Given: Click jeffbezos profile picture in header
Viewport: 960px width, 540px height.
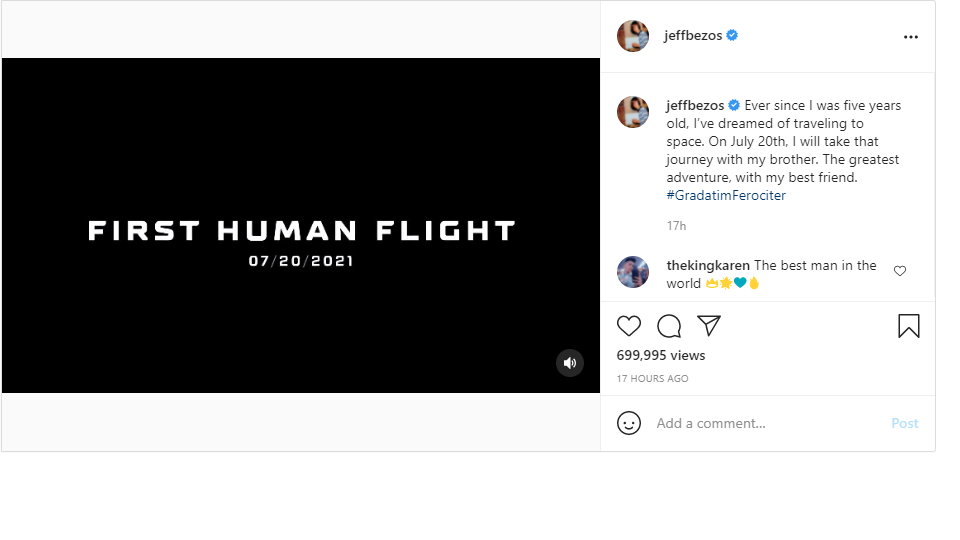Looking at the screenshot, I should [632, 36].
